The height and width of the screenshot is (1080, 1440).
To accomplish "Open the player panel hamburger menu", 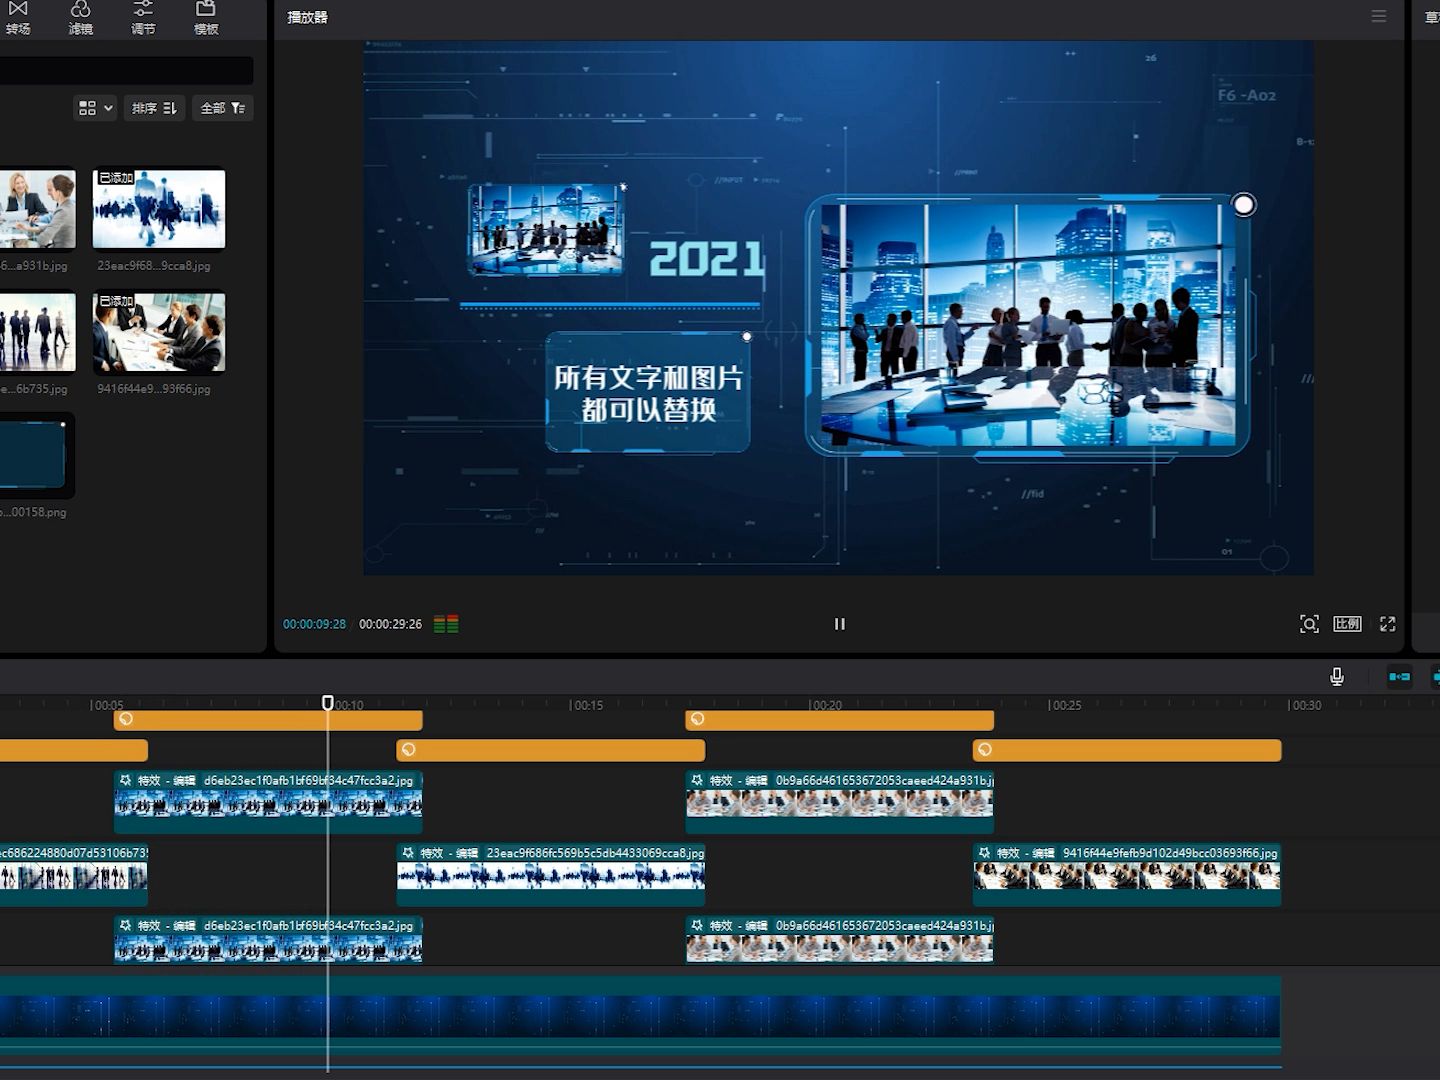I will [1379, 17].
